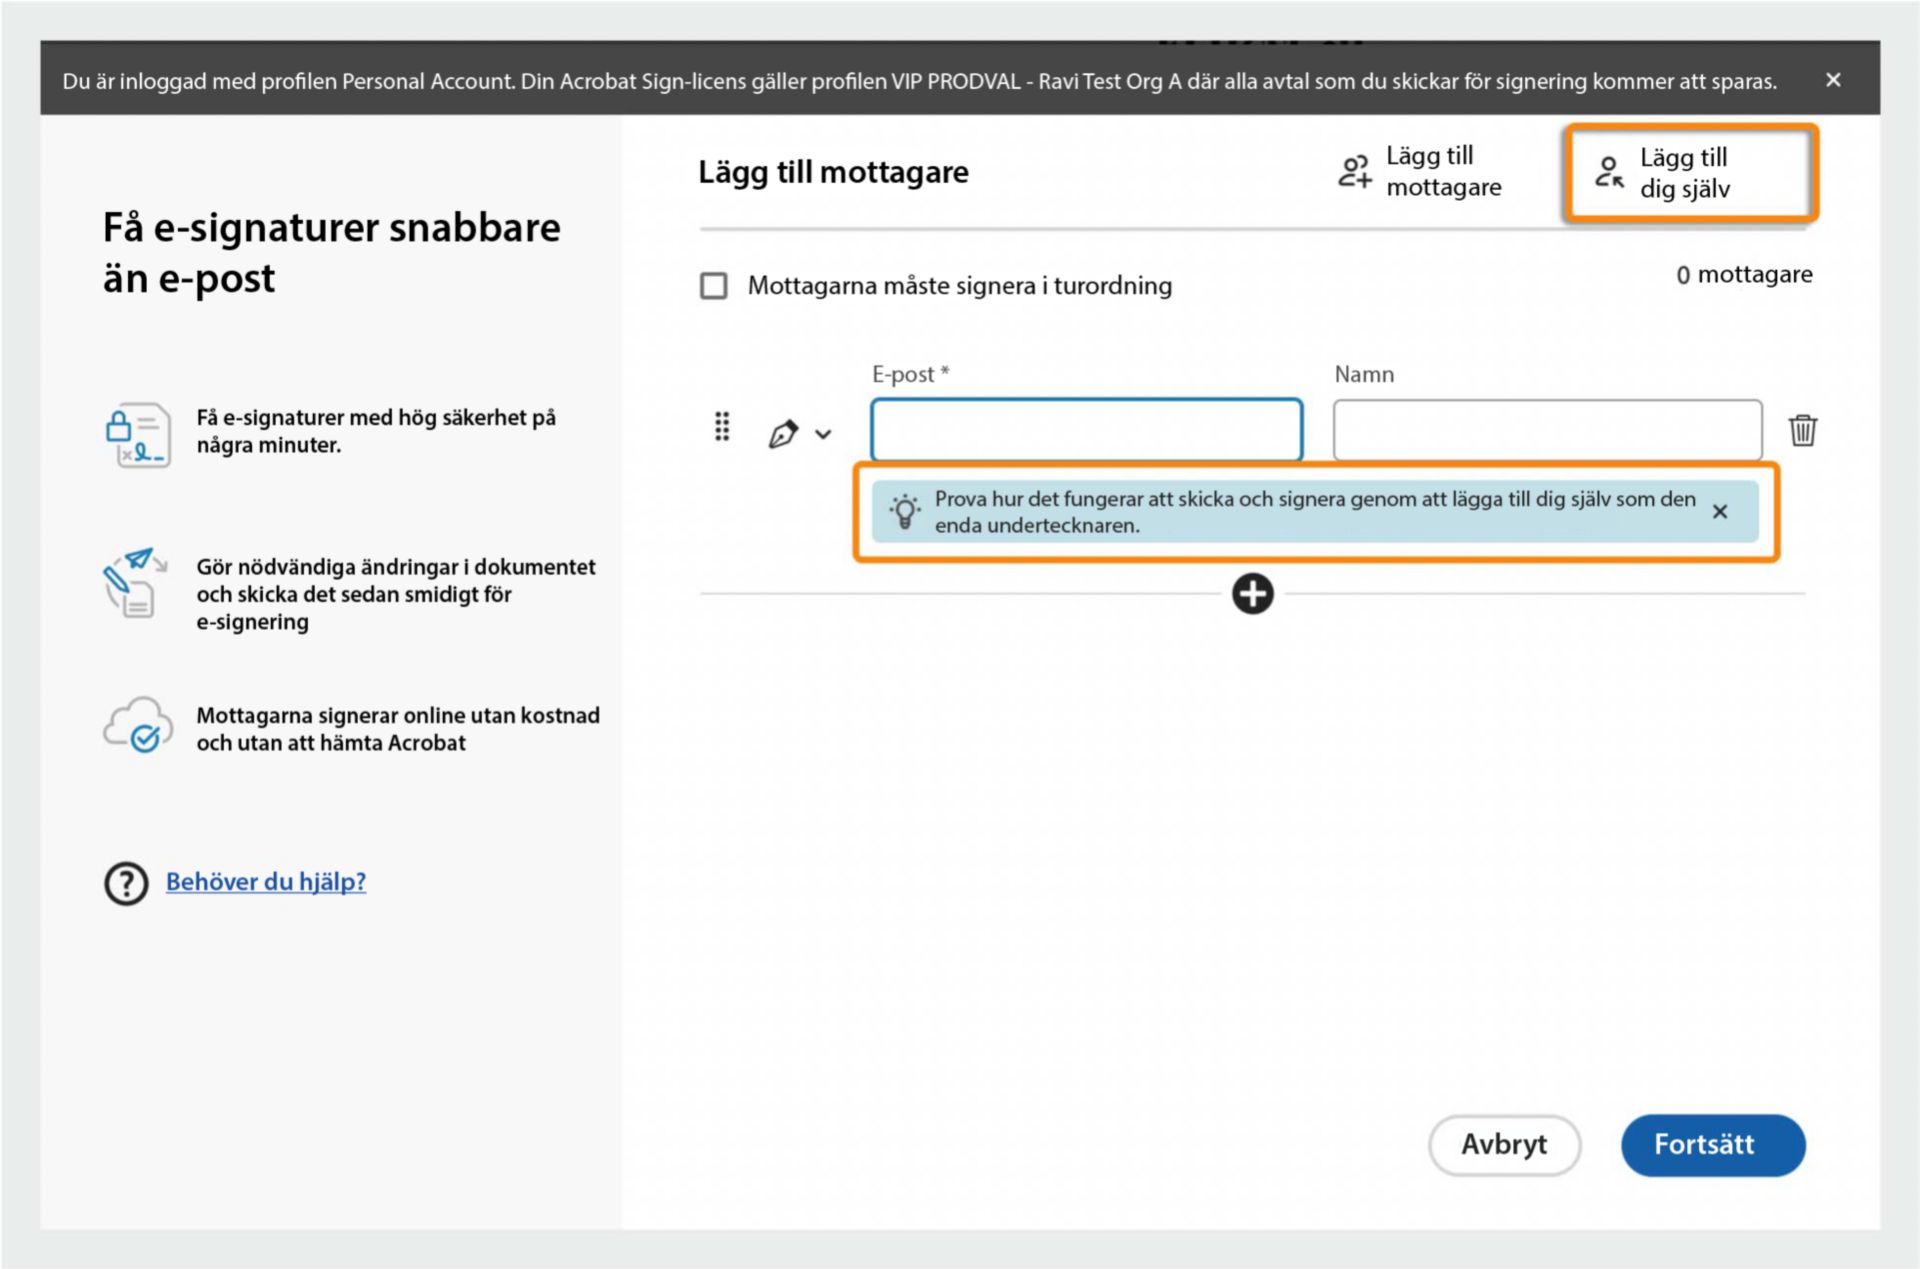
Task: Click the lightbulb tip icon
Action: coord(905,511)
